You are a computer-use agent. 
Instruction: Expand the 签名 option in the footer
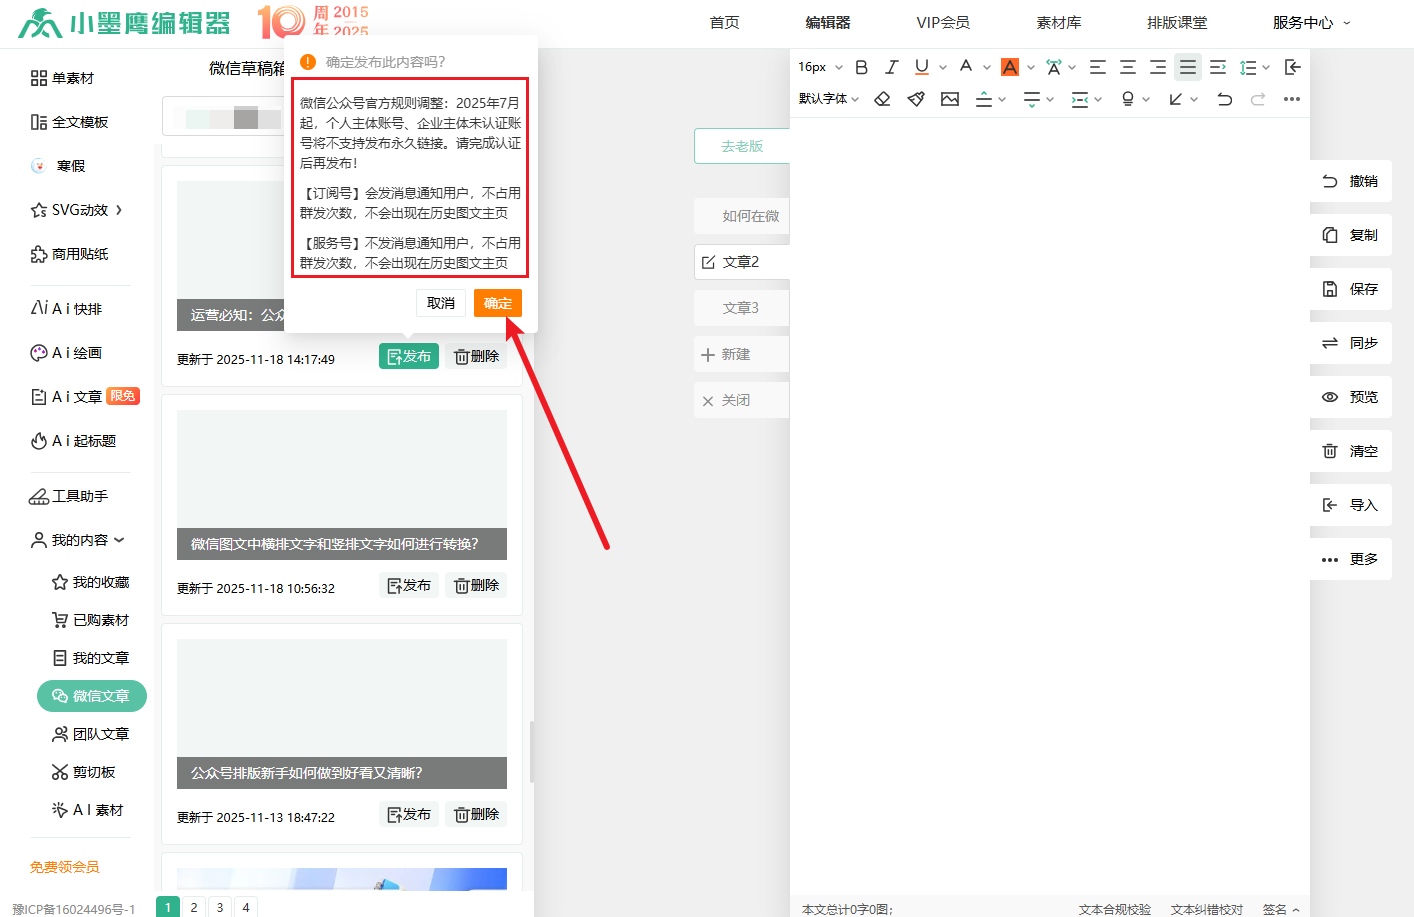pyautogui.click(x=1281, y=909)
